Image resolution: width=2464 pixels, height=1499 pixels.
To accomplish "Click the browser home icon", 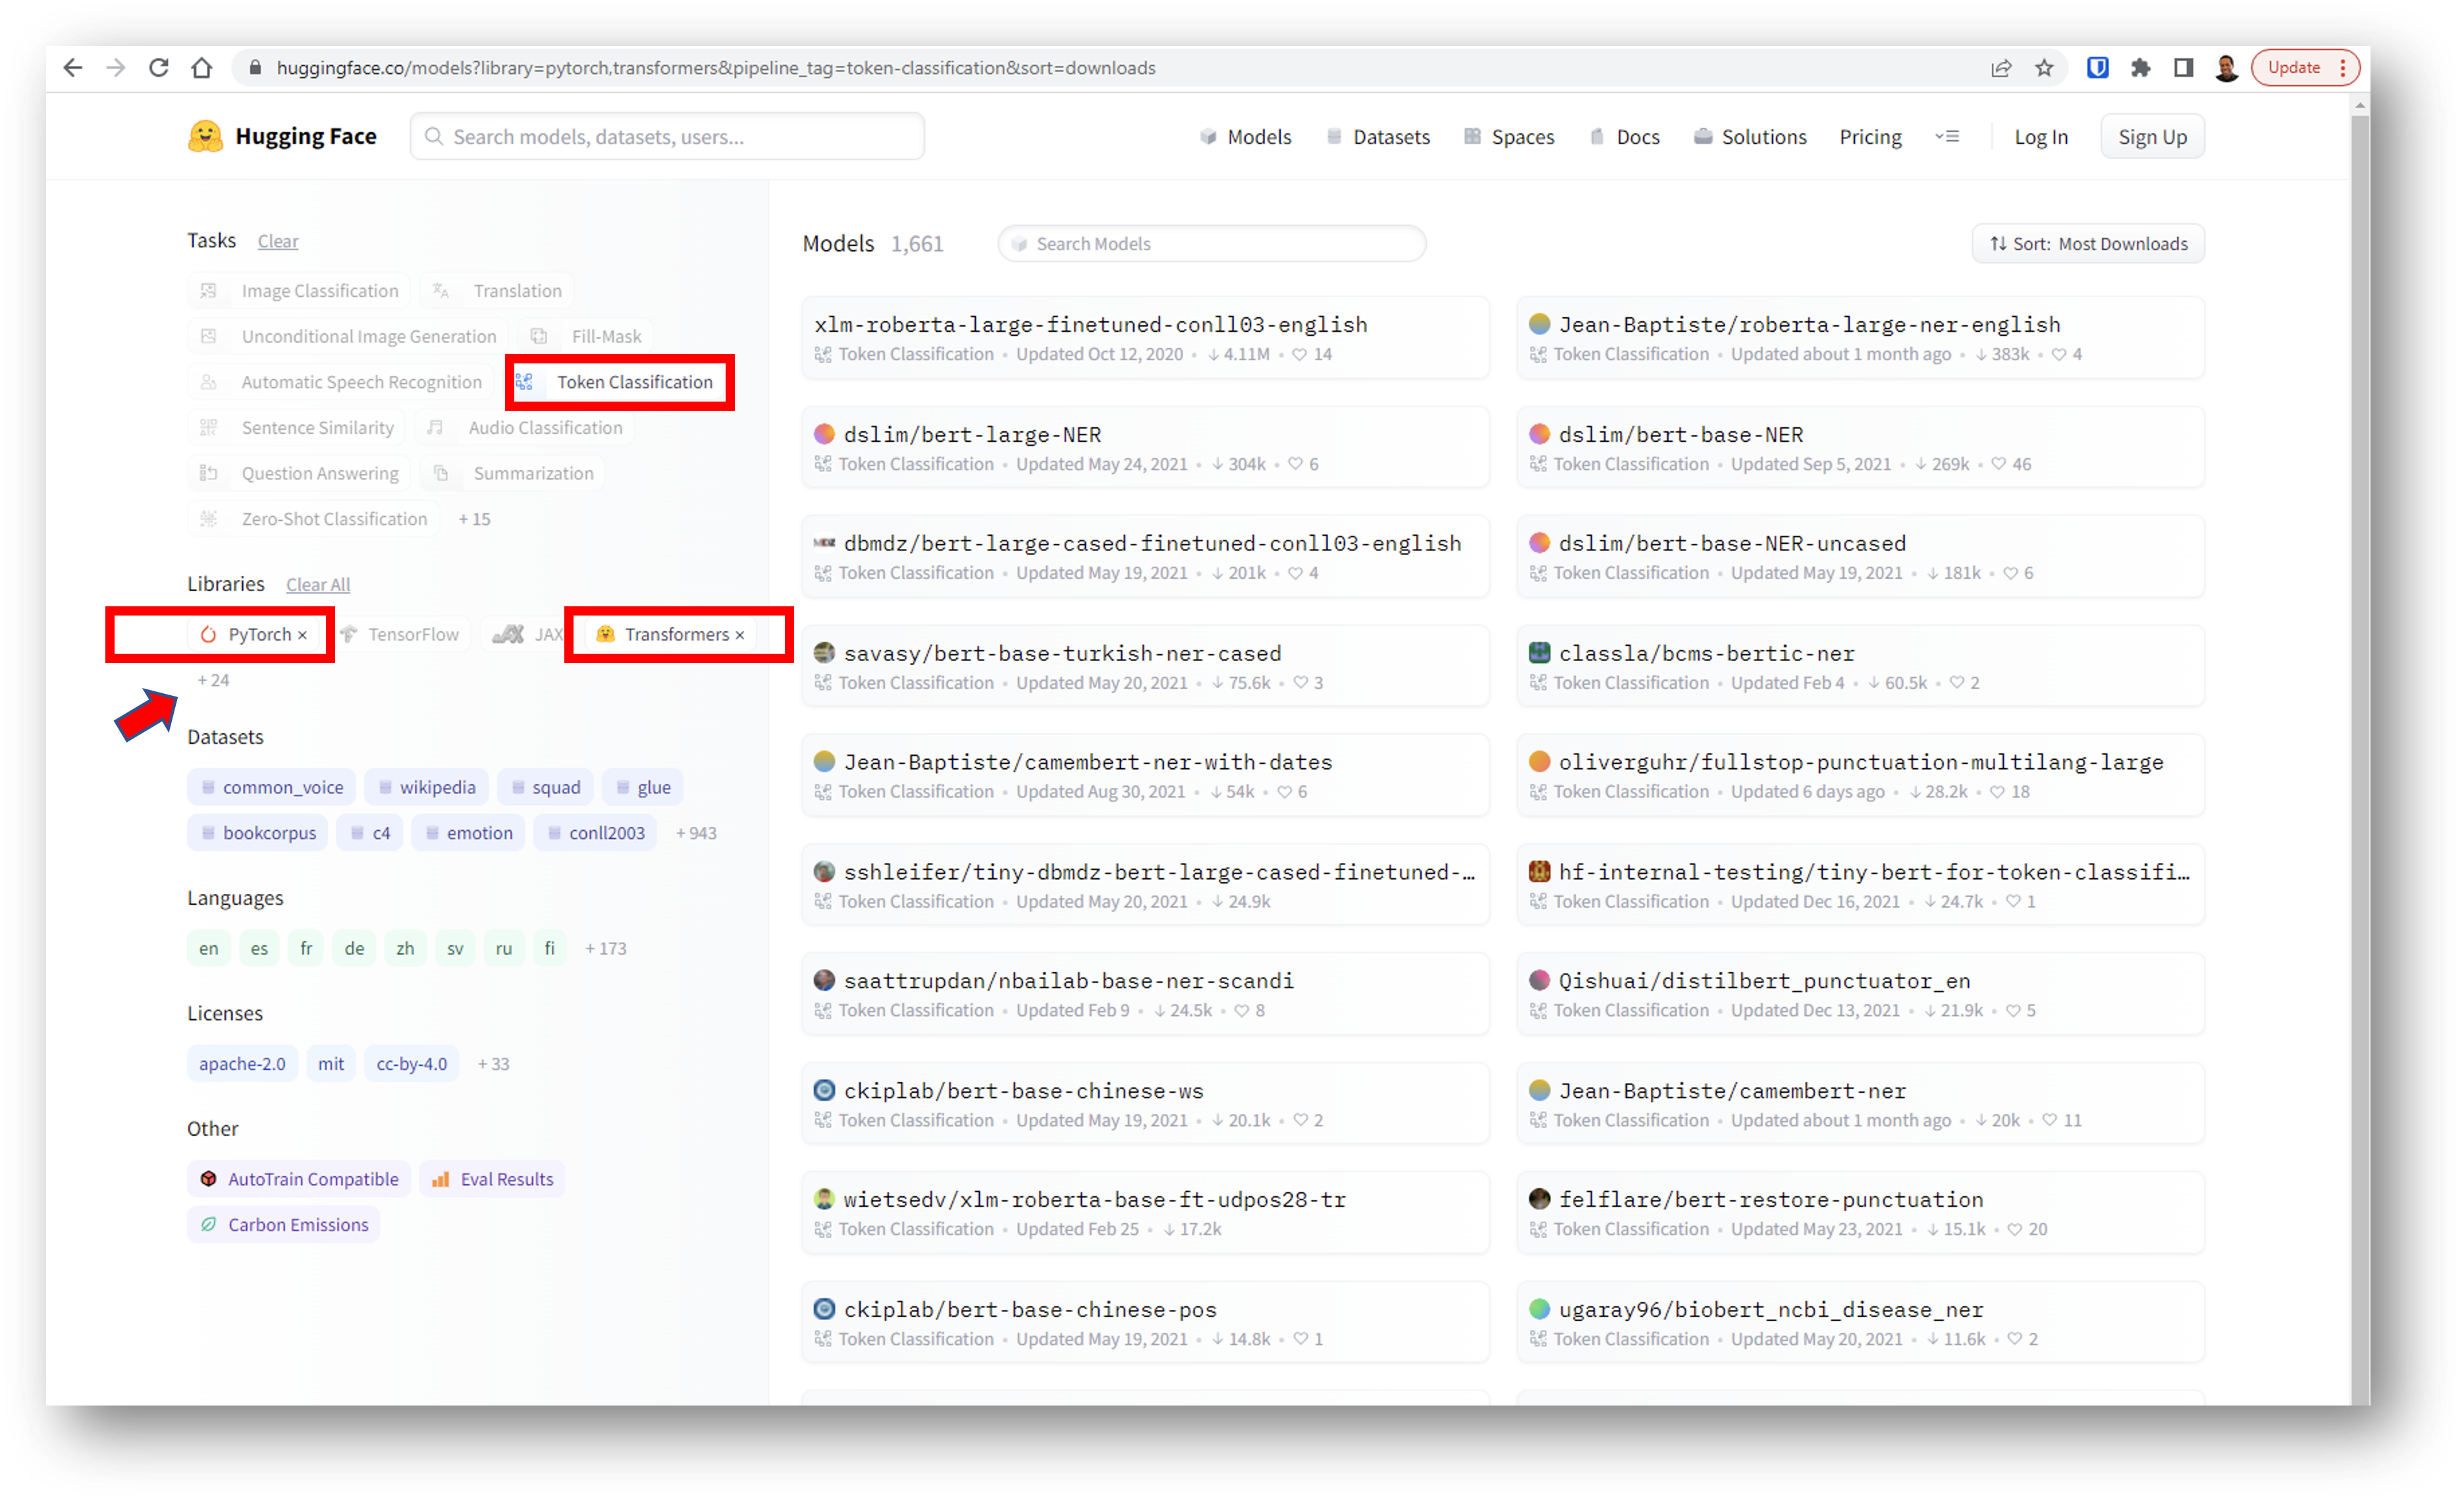I will pyautogui.click(x=202, y=68).
